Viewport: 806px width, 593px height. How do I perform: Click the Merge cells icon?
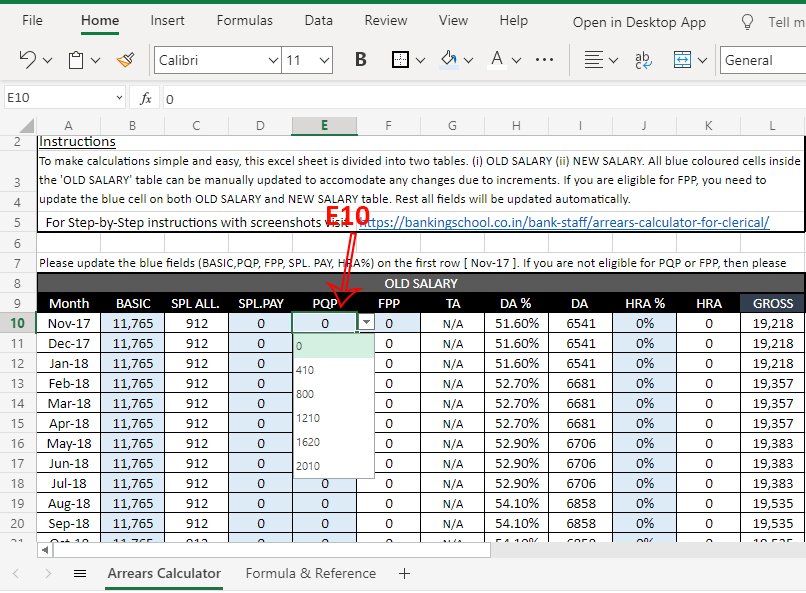[x=683, y=60]
